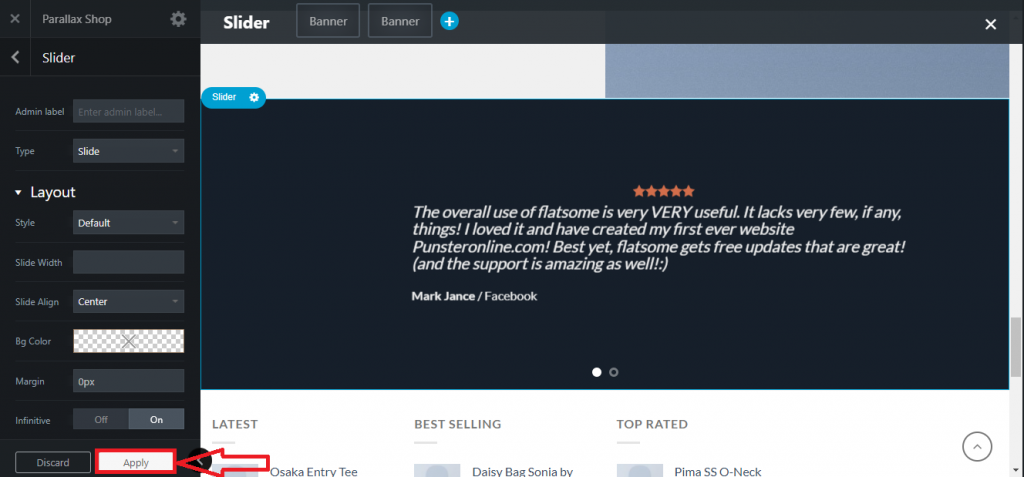This screenshot has width=1024, height=477.
Task: Select the second Banner tab
Action: point(400,22)
